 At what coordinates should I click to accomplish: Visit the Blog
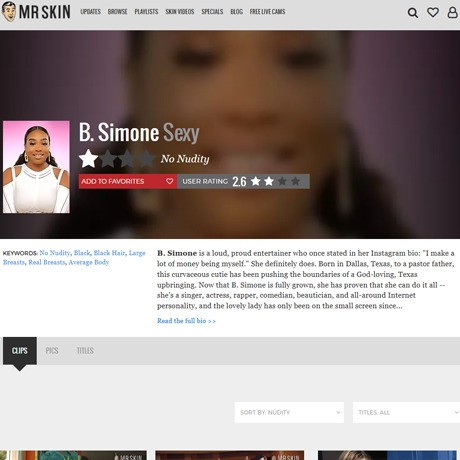coord(236,12)
